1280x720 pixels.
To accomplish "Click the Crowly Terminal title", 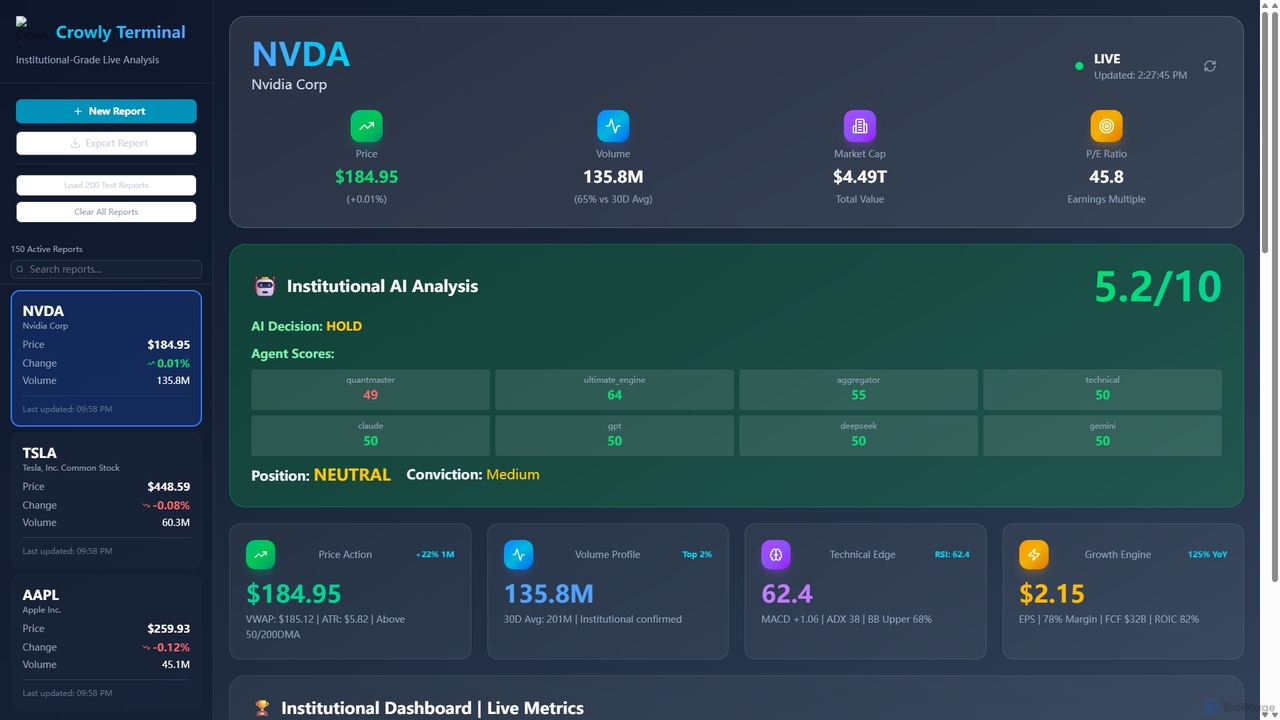I will point(121,32).
